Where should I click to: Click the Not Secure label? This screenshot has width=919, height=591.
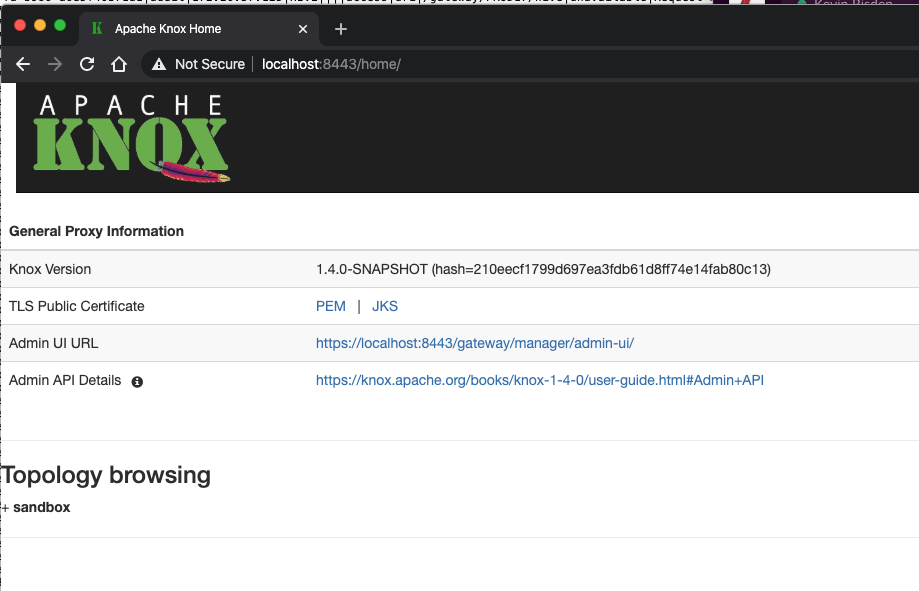pos(210,64)
